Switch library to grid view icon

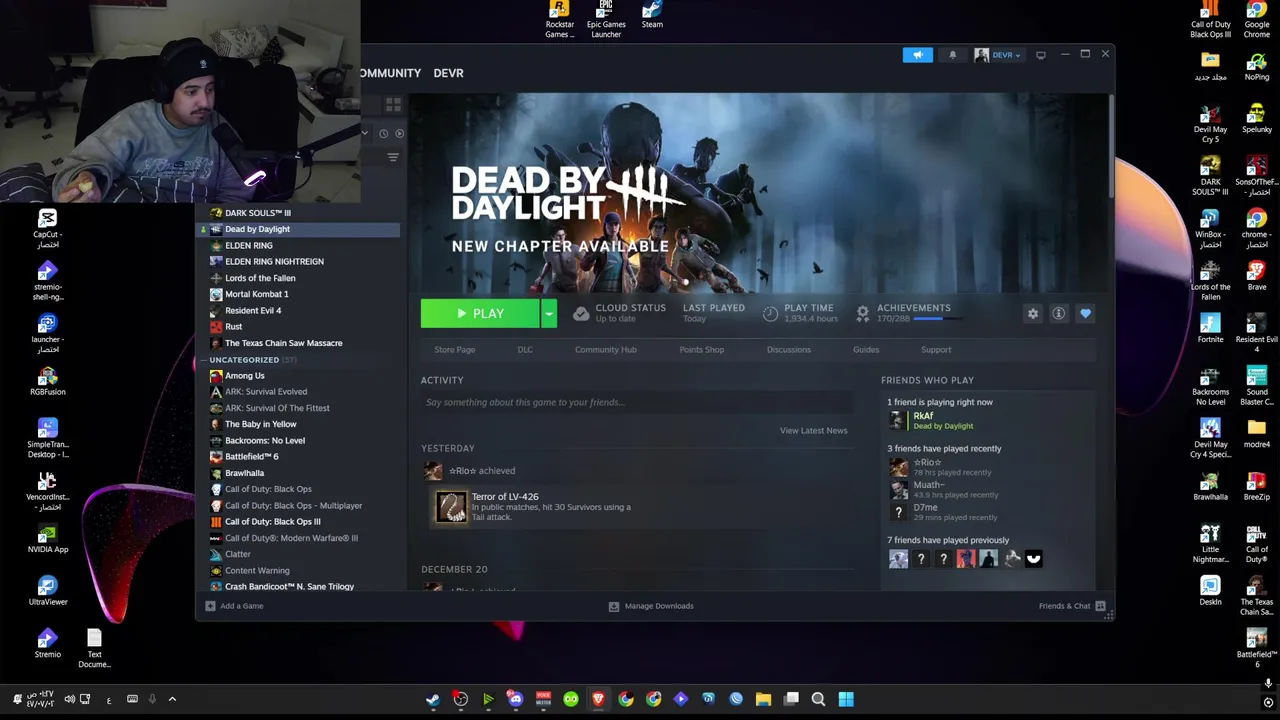393,104
